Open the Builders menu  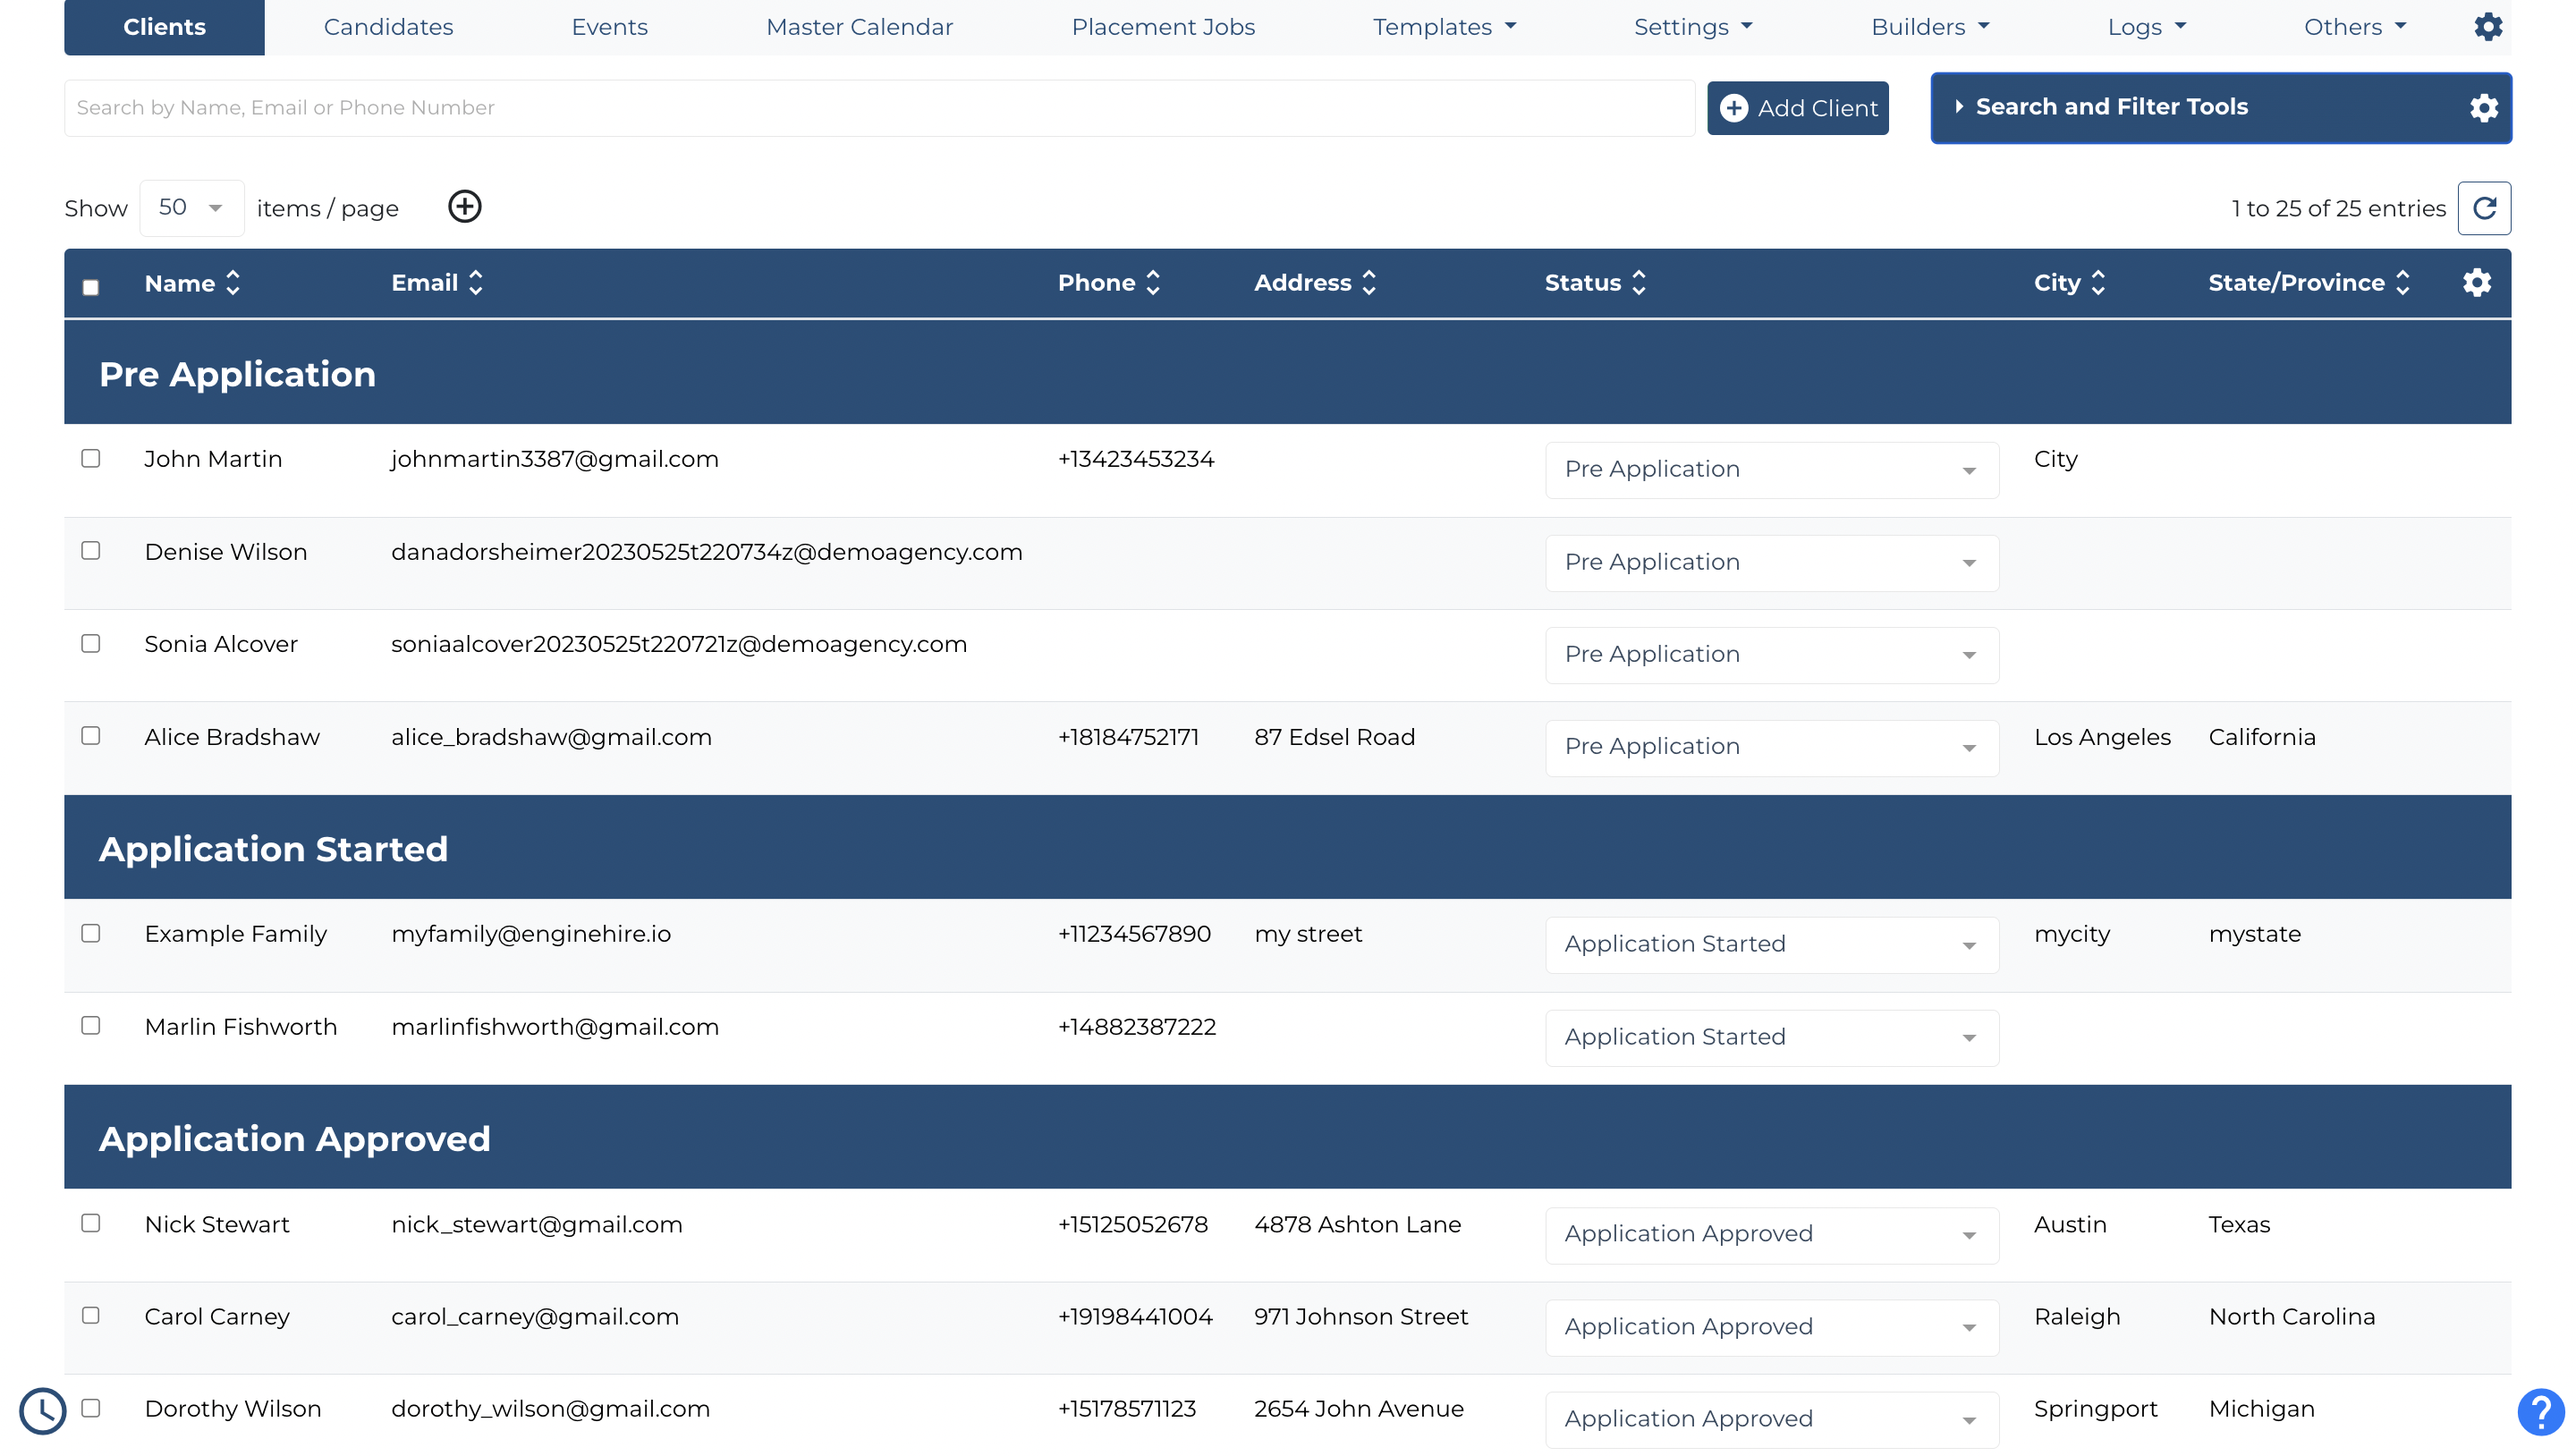tap(1930, 27)
